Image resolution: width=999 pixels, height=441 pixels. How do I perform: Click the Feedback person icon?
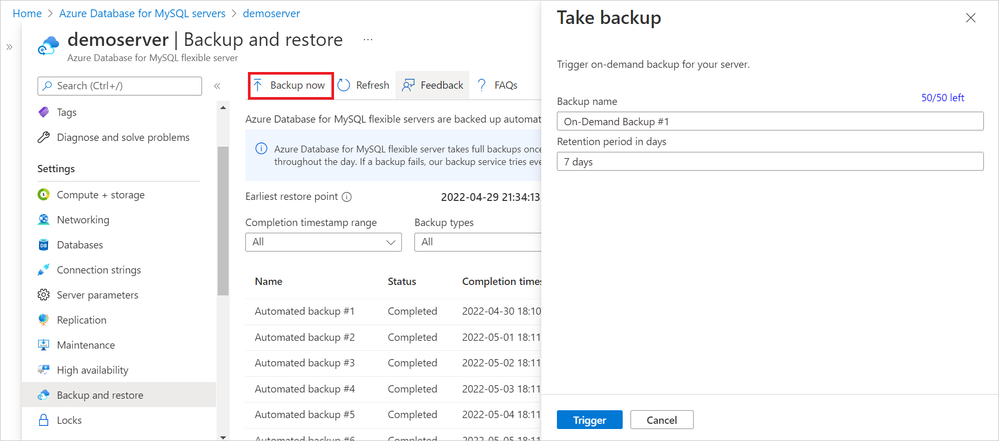[408, 85]
